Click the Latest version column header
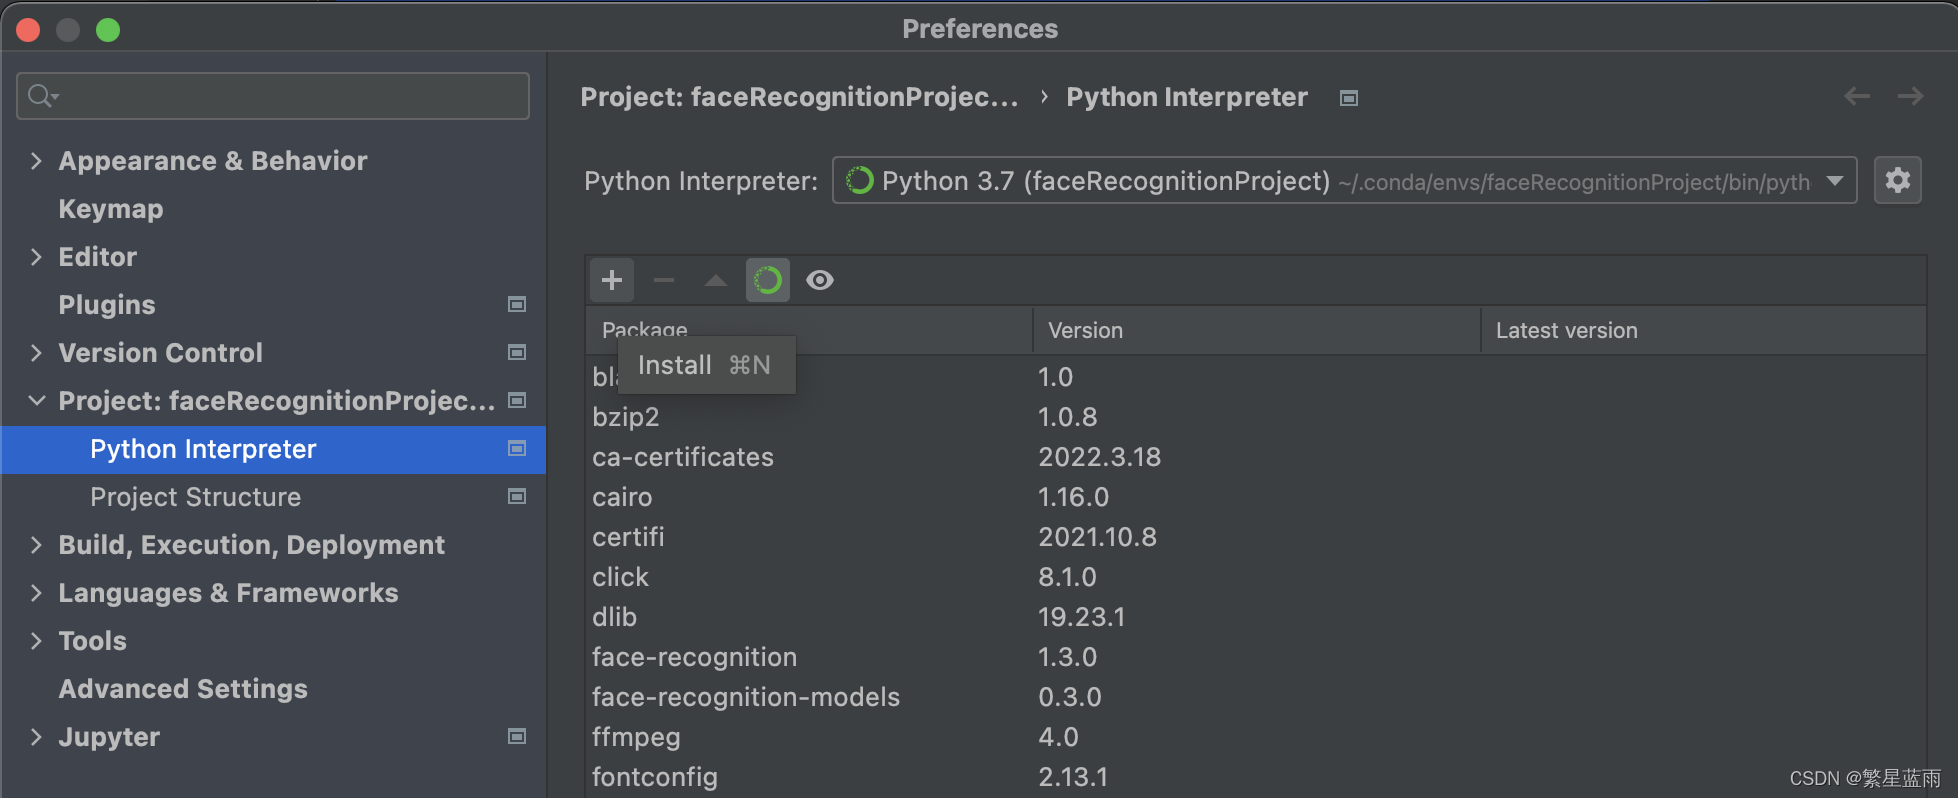The image size is (1958, 798). (x=1566, y=330)
